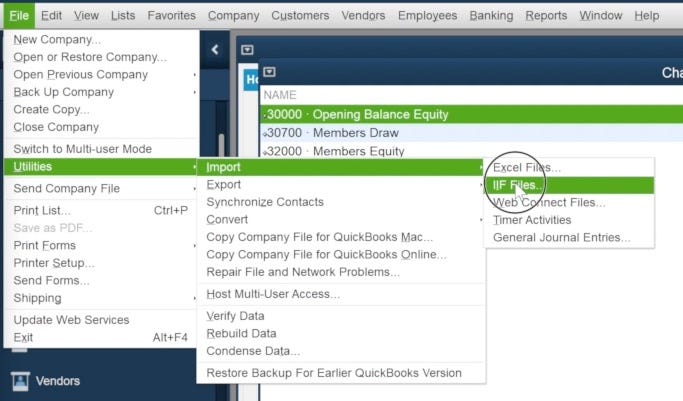
Task: Select Synchronize Contacts
Action: click(x=341, y=202)
